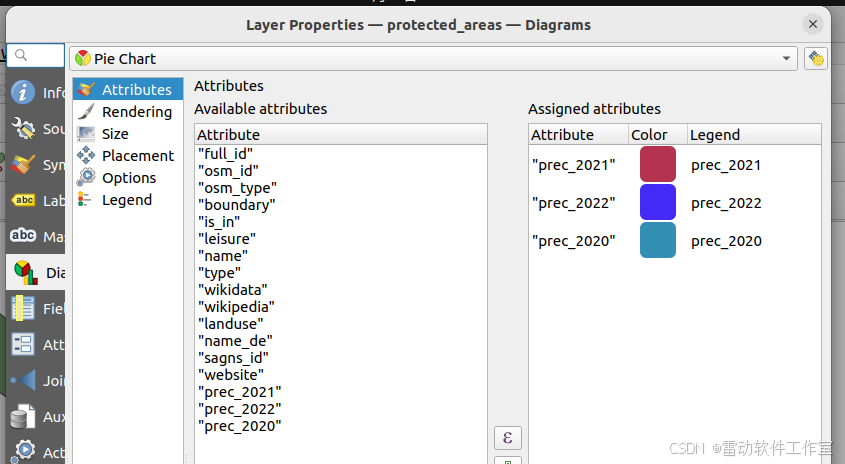The image size is (845, 464).
Task: Open the Auxiliary Storage tab in sidebar
Action: (37, 417)
